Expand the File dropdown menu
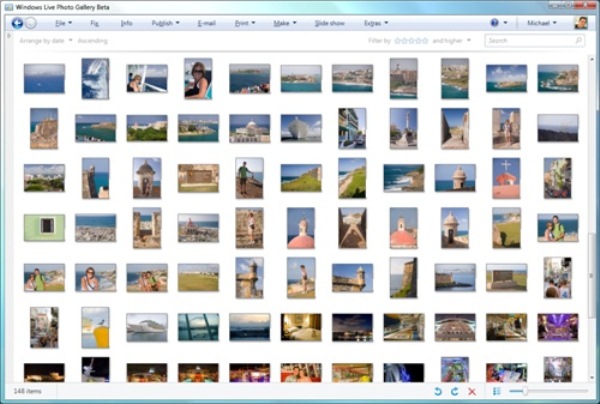 pyautogui.click(x=64, y=22)
